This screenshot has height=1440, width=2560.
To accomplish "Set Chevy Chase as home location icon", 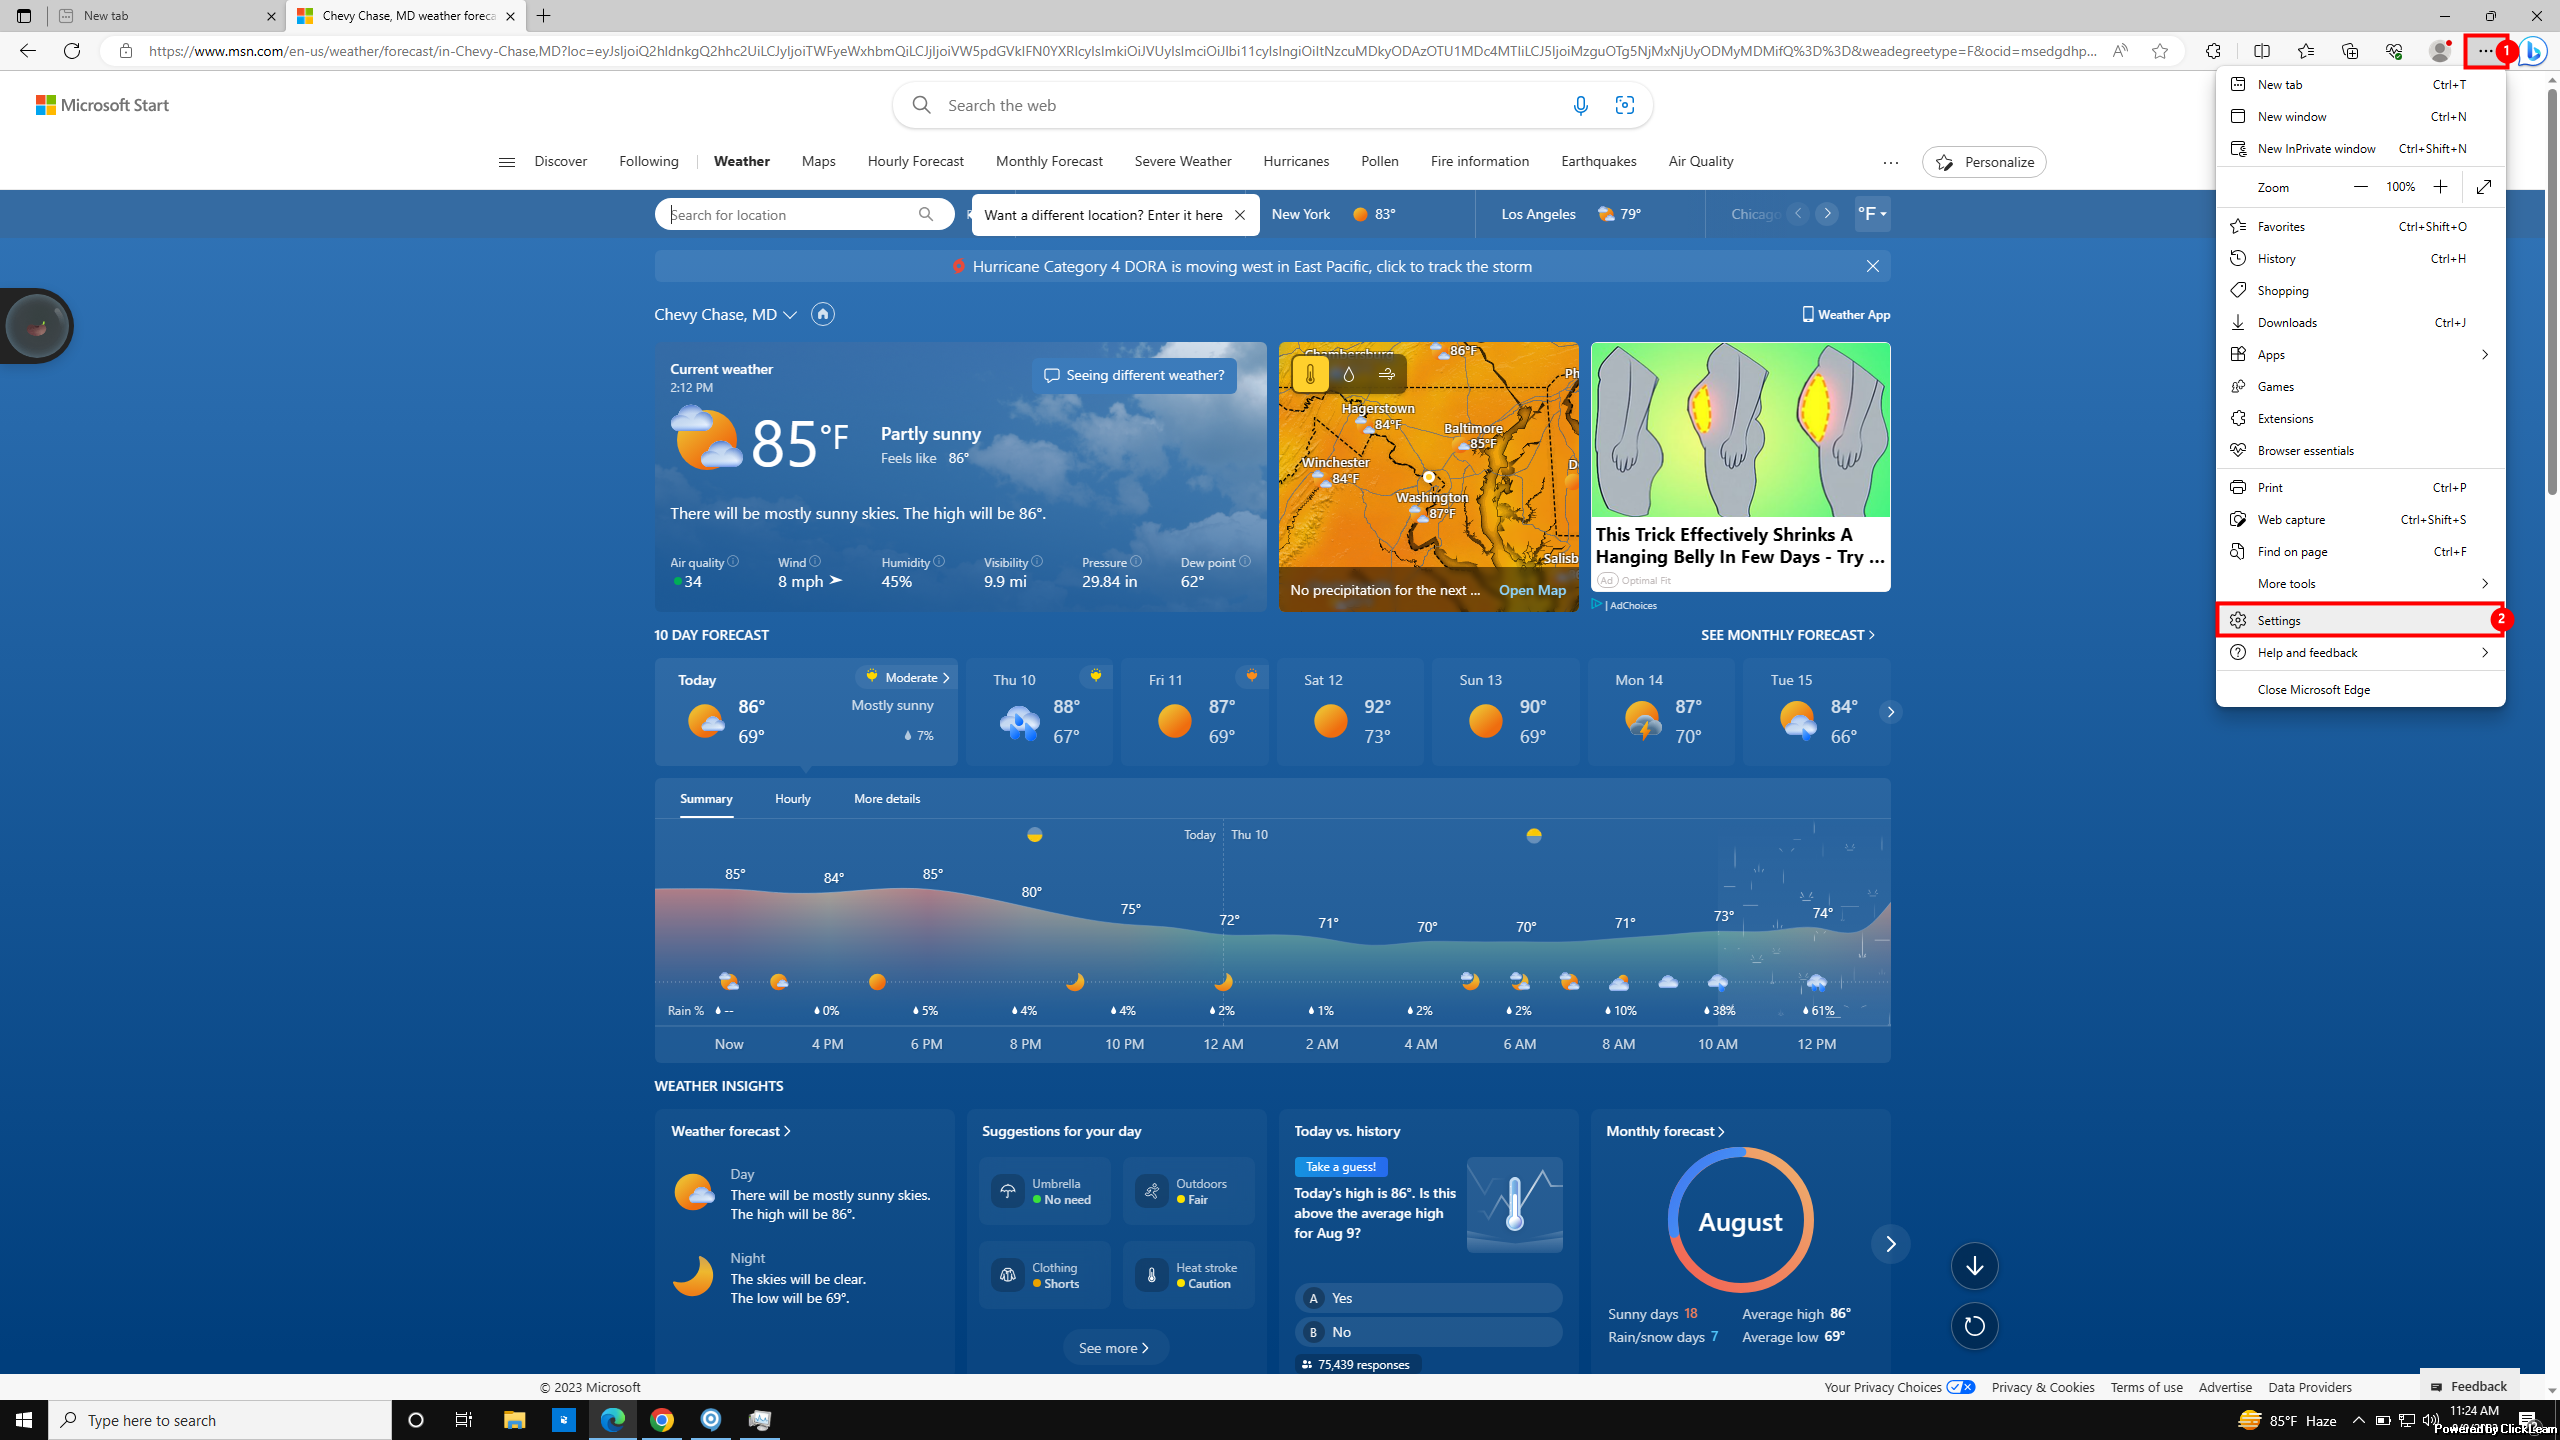I will click(x=822, y=314).
